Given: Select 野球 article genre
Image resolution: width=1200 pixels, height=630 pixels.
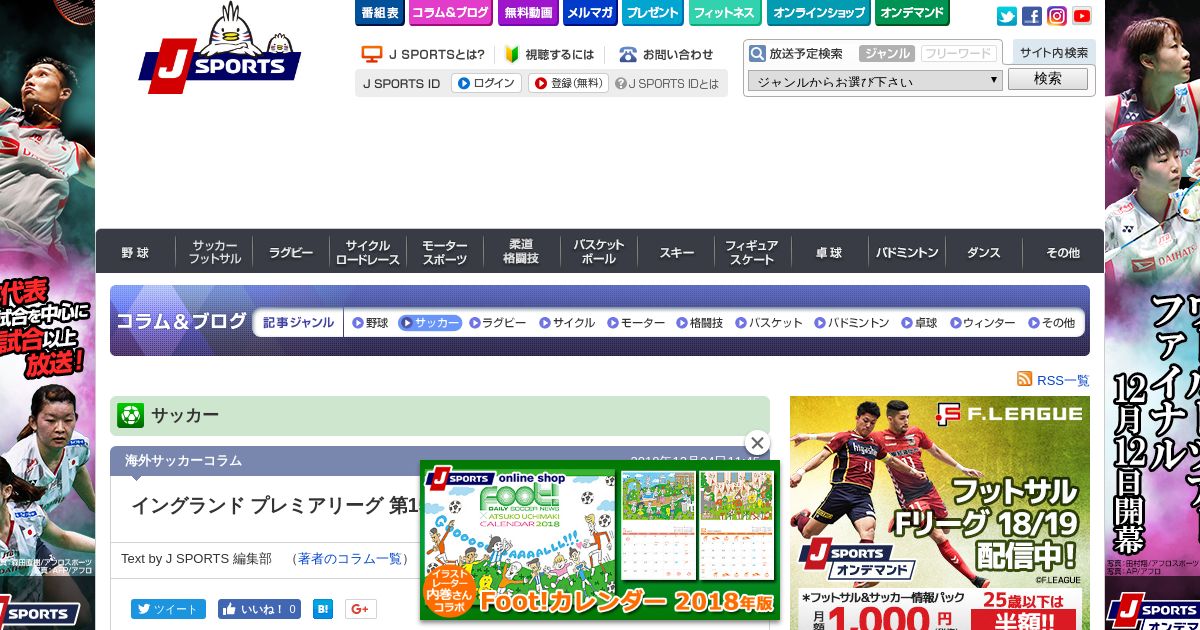Looking at the screenshot, I should (370, 322).
